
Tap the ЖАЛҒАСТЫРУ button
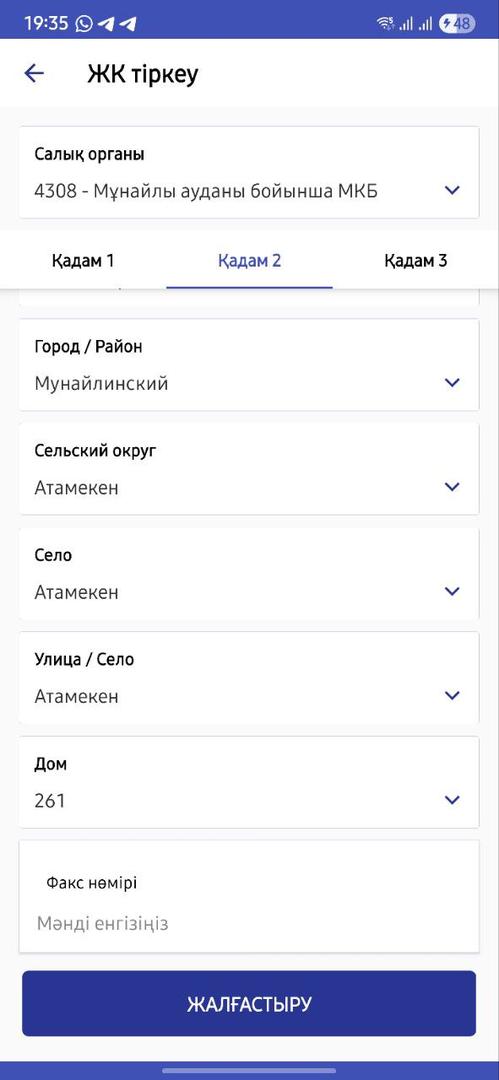coord(249,1004)
